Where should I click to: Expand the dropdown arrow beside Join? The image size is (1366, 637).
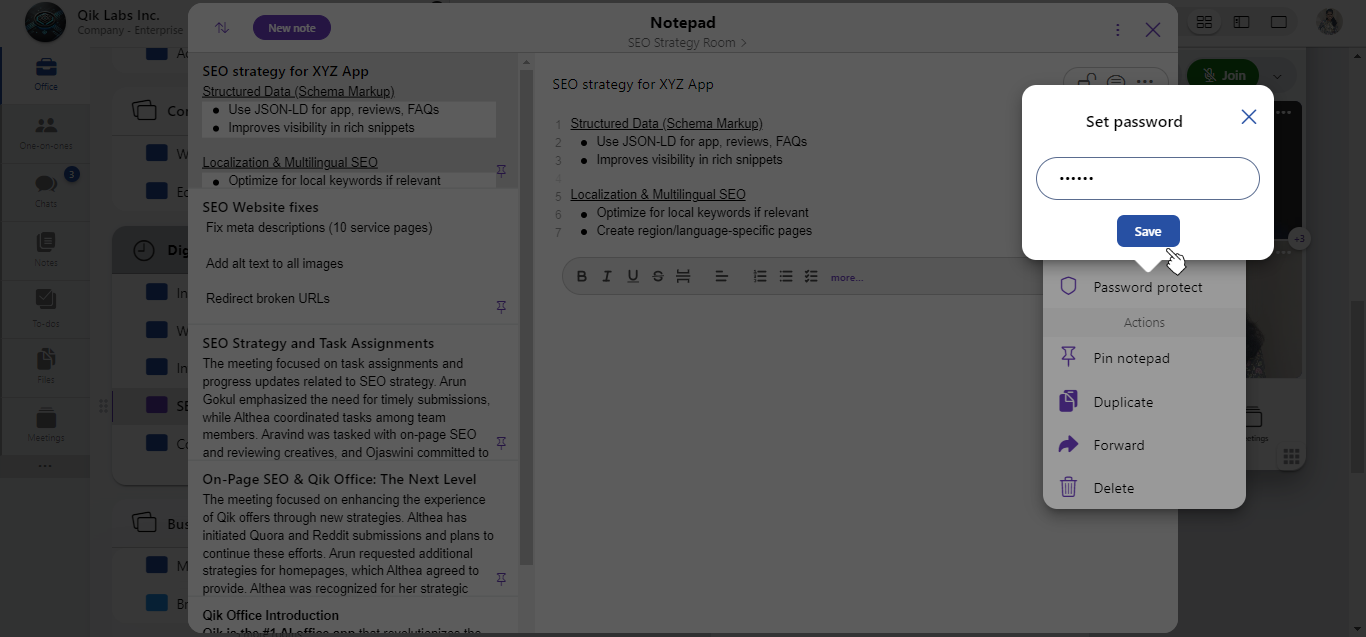tap(1277, 75)
